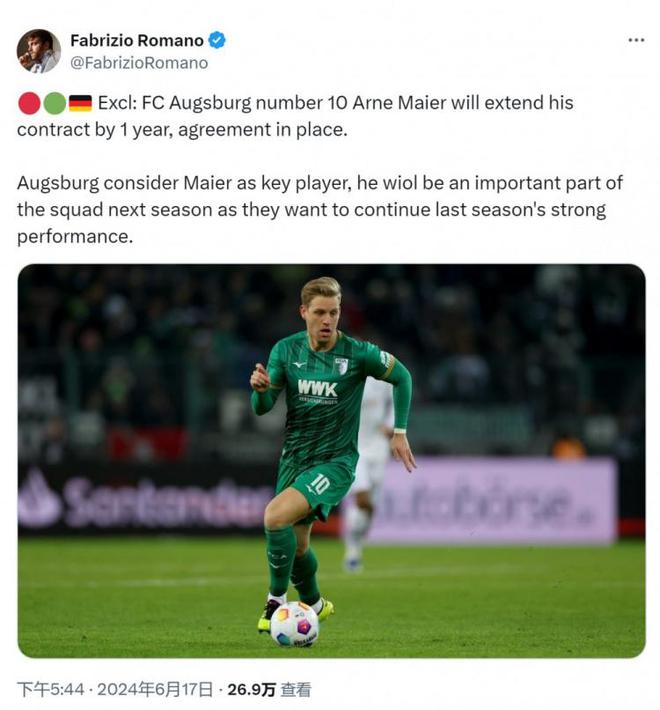The image size is (660, 710).
Task: Open the three-dot more options menu
Action: pos(636,41)
